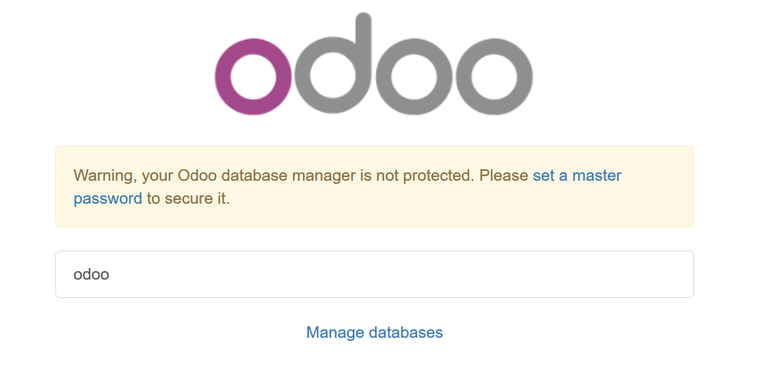Click the purple letter o in logo
This screenshot has height=383, width=760.
[253, 77]
